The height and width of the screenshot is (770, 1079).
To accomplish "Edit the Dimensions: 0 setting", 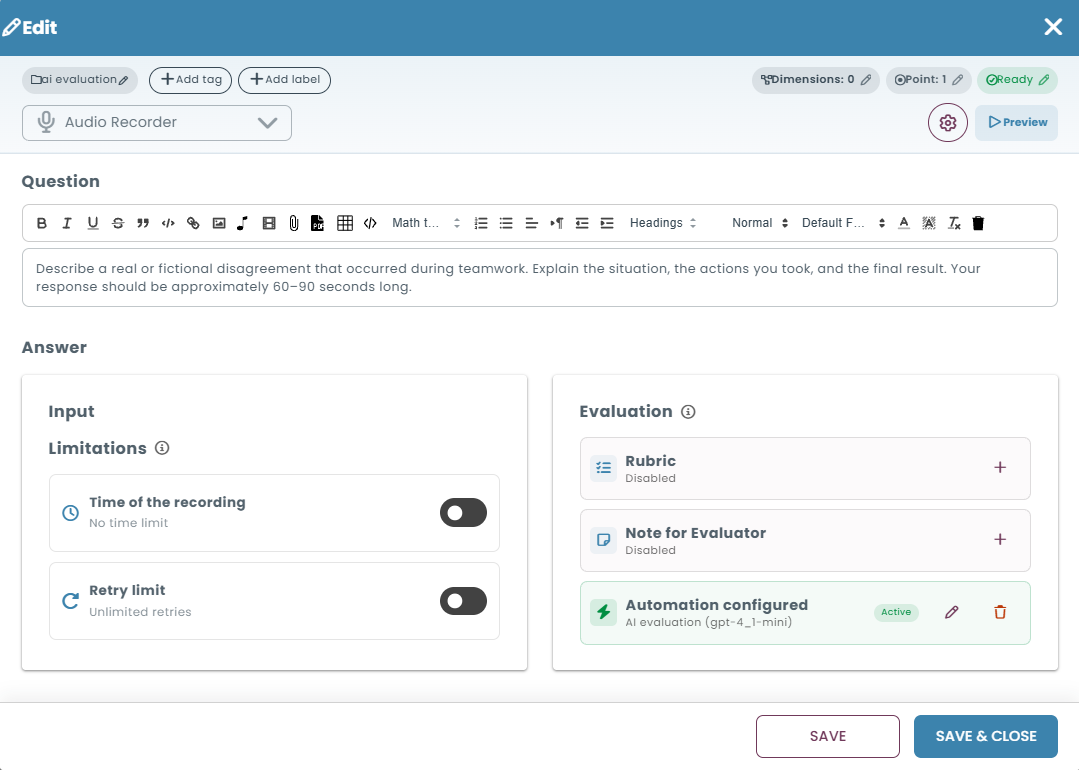I will 815,80.
